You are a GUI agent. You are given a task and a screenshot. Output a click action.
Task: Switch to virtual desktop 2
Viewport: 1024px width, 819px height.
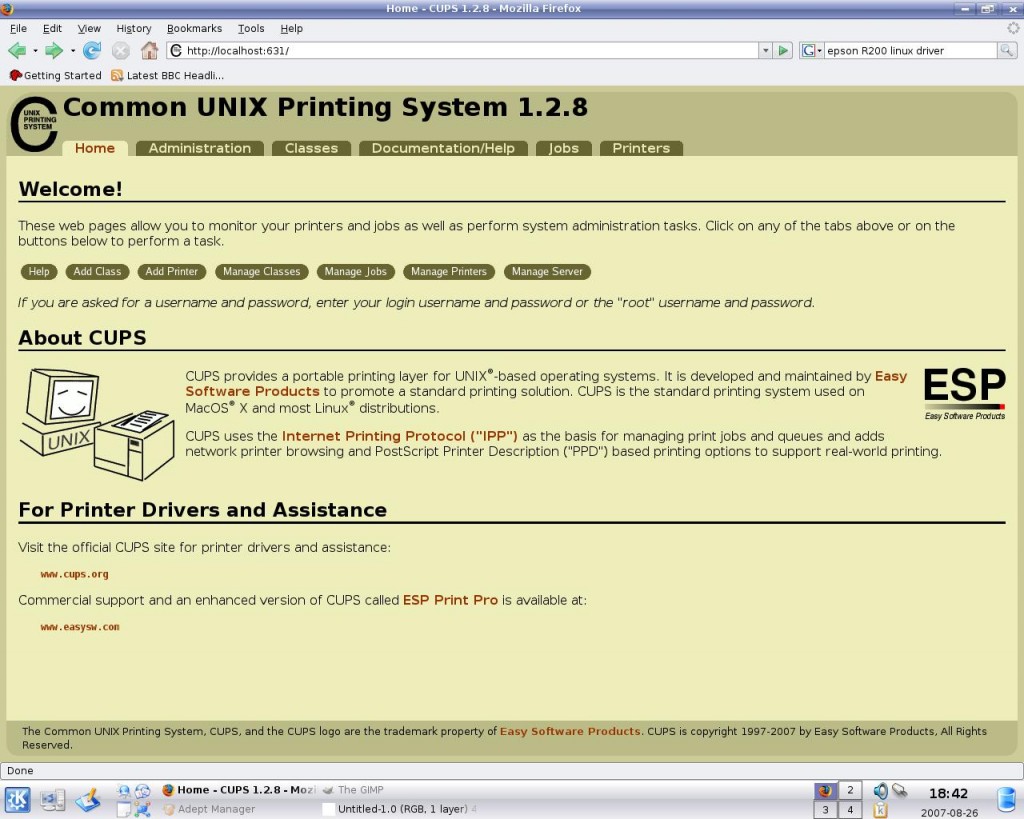[x=850, y=790]
